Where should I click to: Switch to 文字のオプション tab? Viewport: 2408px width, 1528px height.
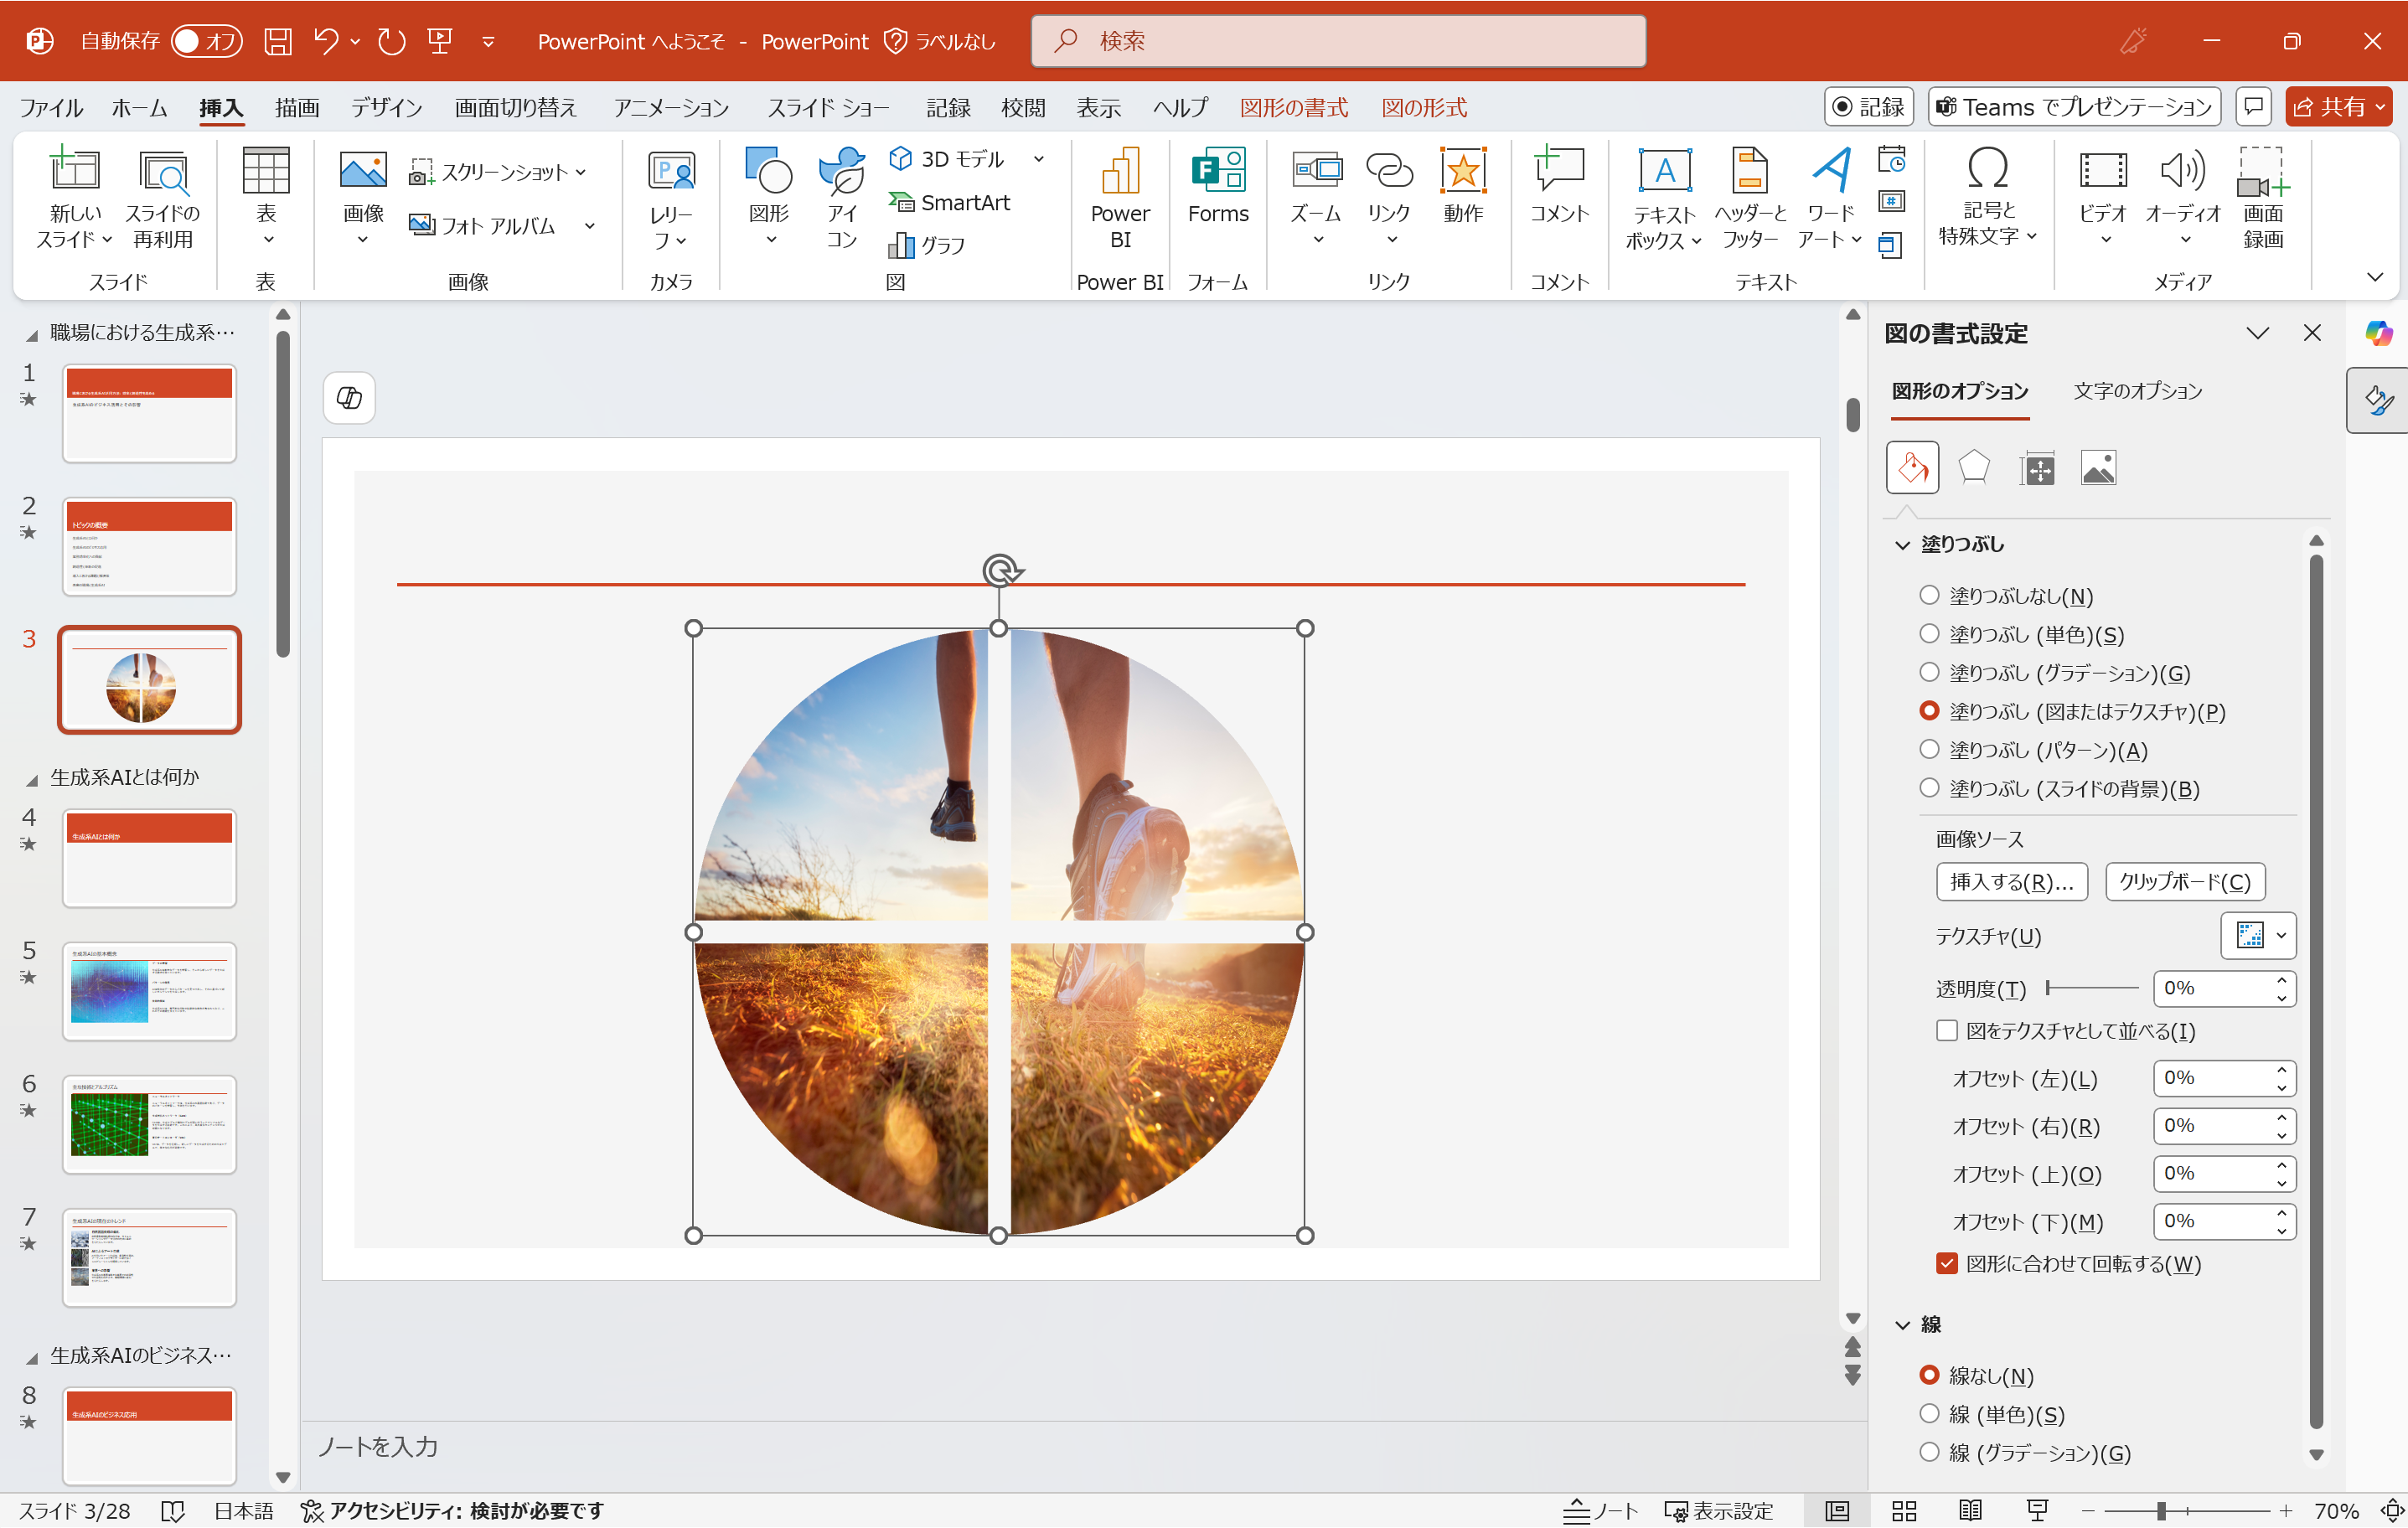click(x=2138, y=391)
